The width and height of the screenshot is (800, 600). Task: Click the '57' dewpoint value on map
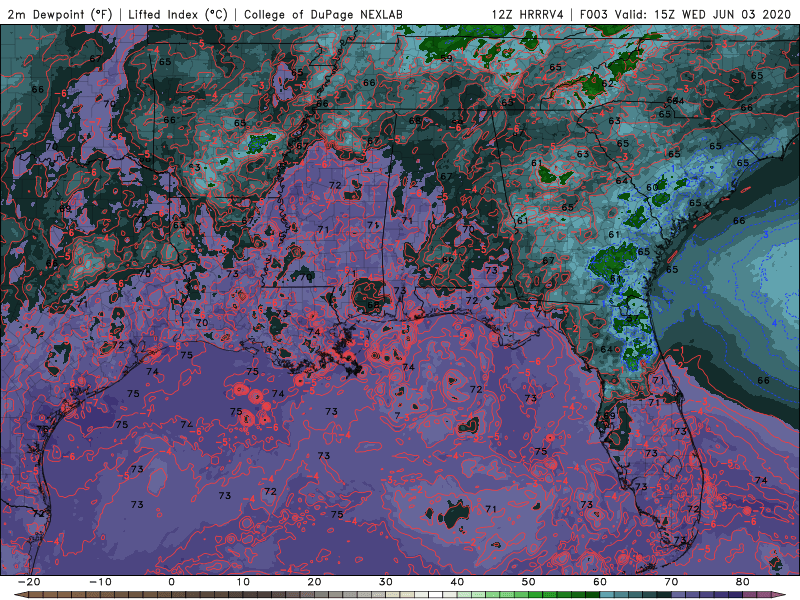pyautogui.click(x=633, y=318)
